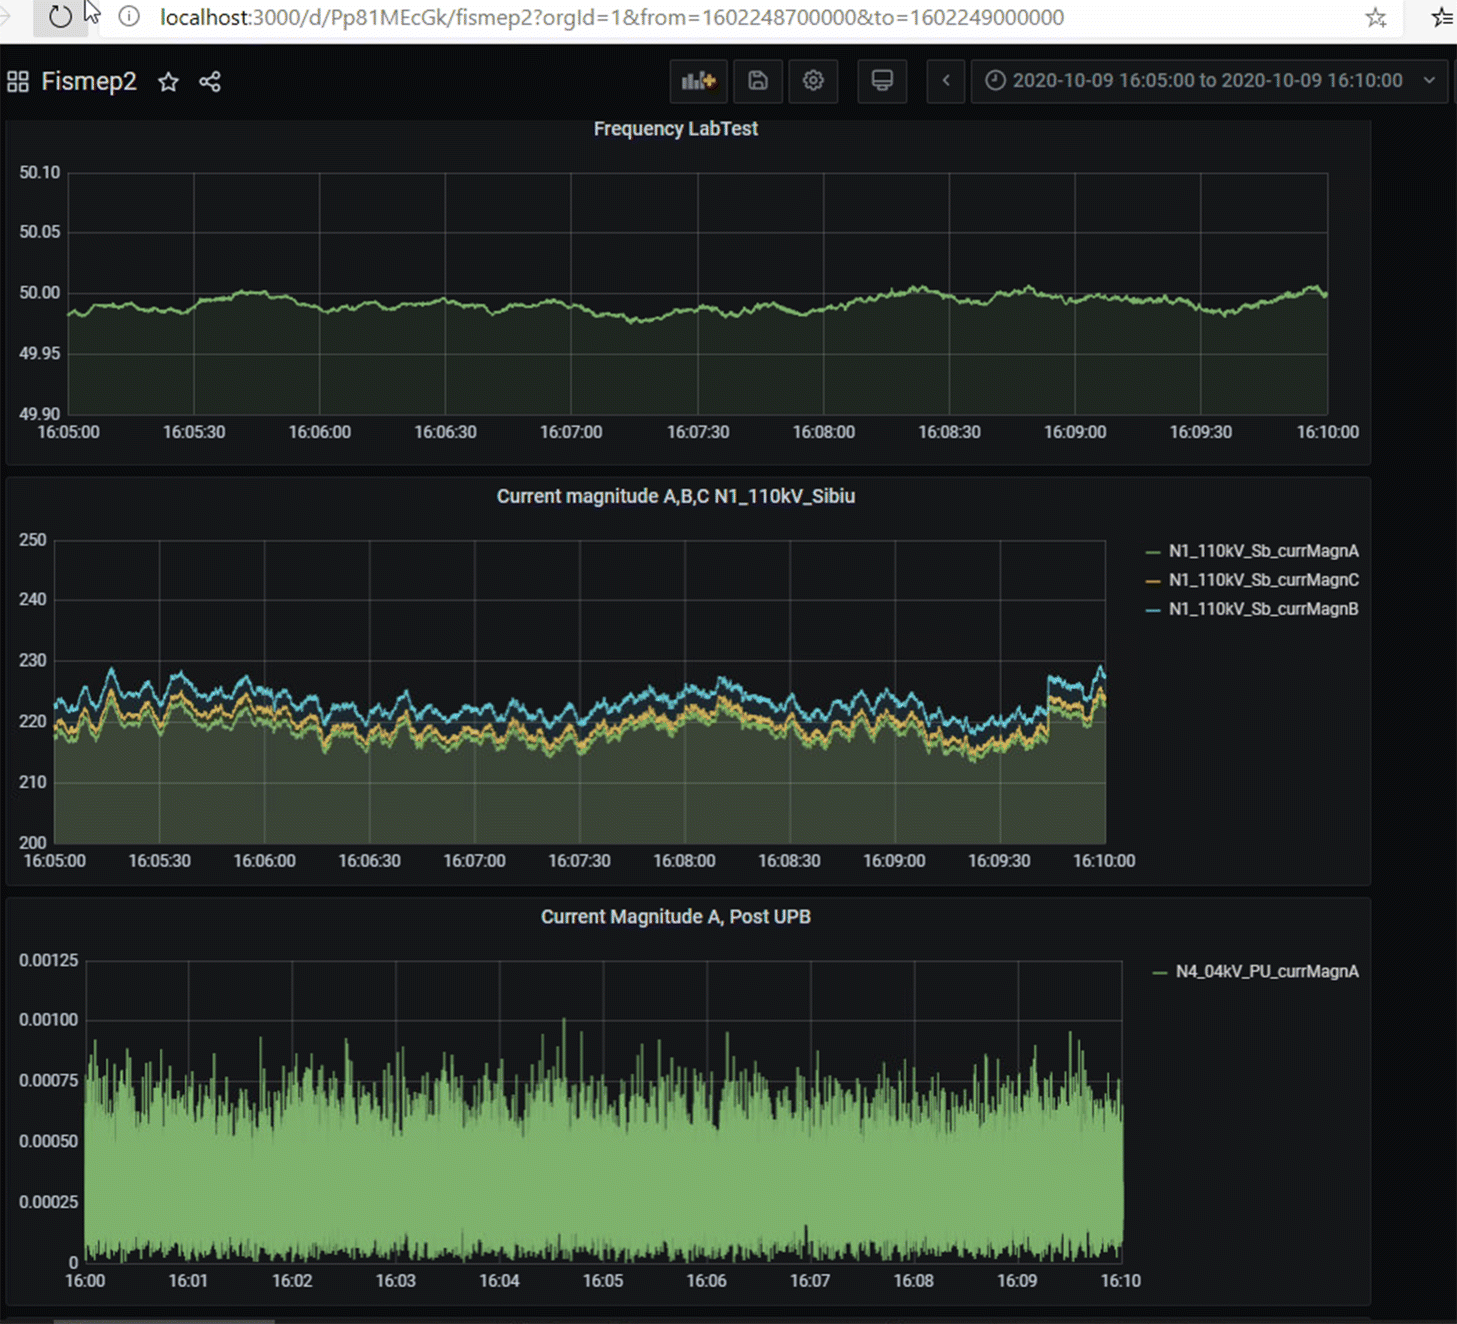The height and width of the screenshot is (1324, 1457).
Task: Reload the page with browser refresh icon
Action: pos(60,17)
